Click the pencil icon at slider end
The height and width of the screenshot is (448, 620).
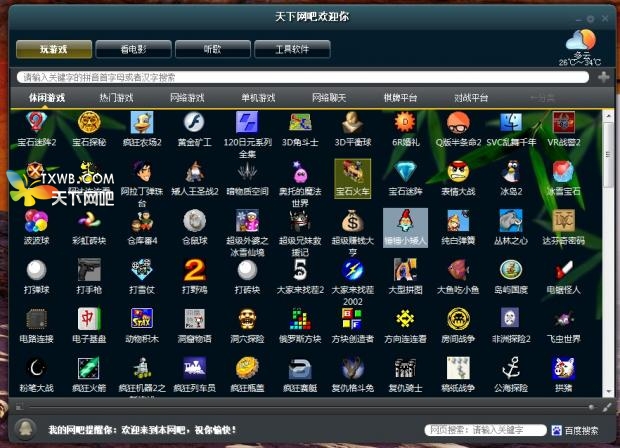click(x=607, y=407)
